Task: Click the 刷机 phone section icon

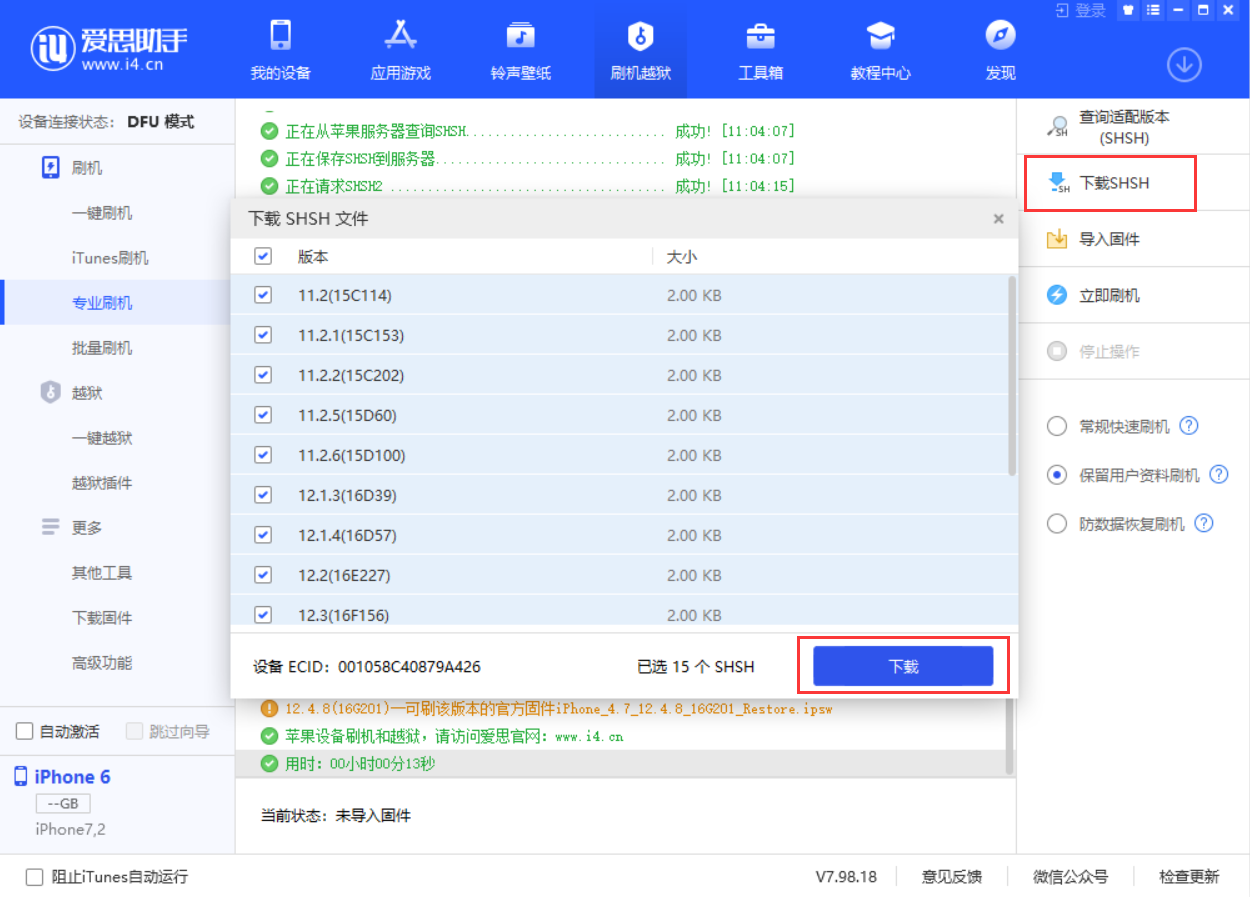Action: coord(51,167)
